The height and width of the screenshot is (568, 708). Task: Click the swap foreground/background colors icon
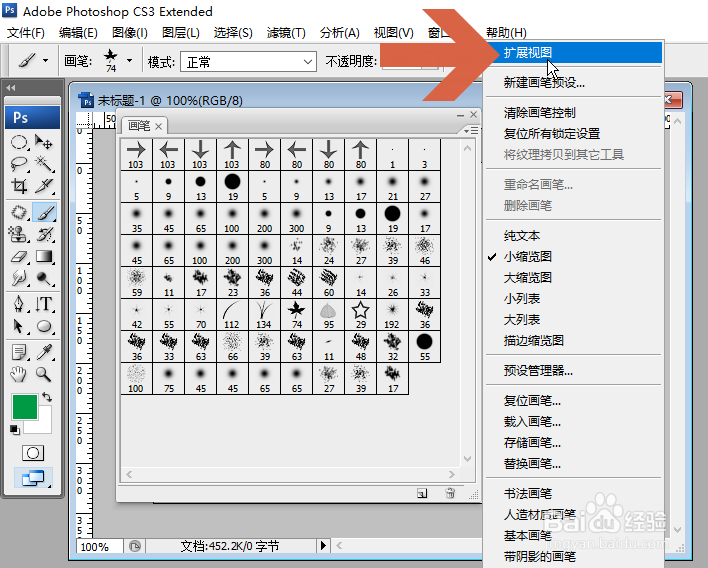pyautogui.click(x=47, y=397)
